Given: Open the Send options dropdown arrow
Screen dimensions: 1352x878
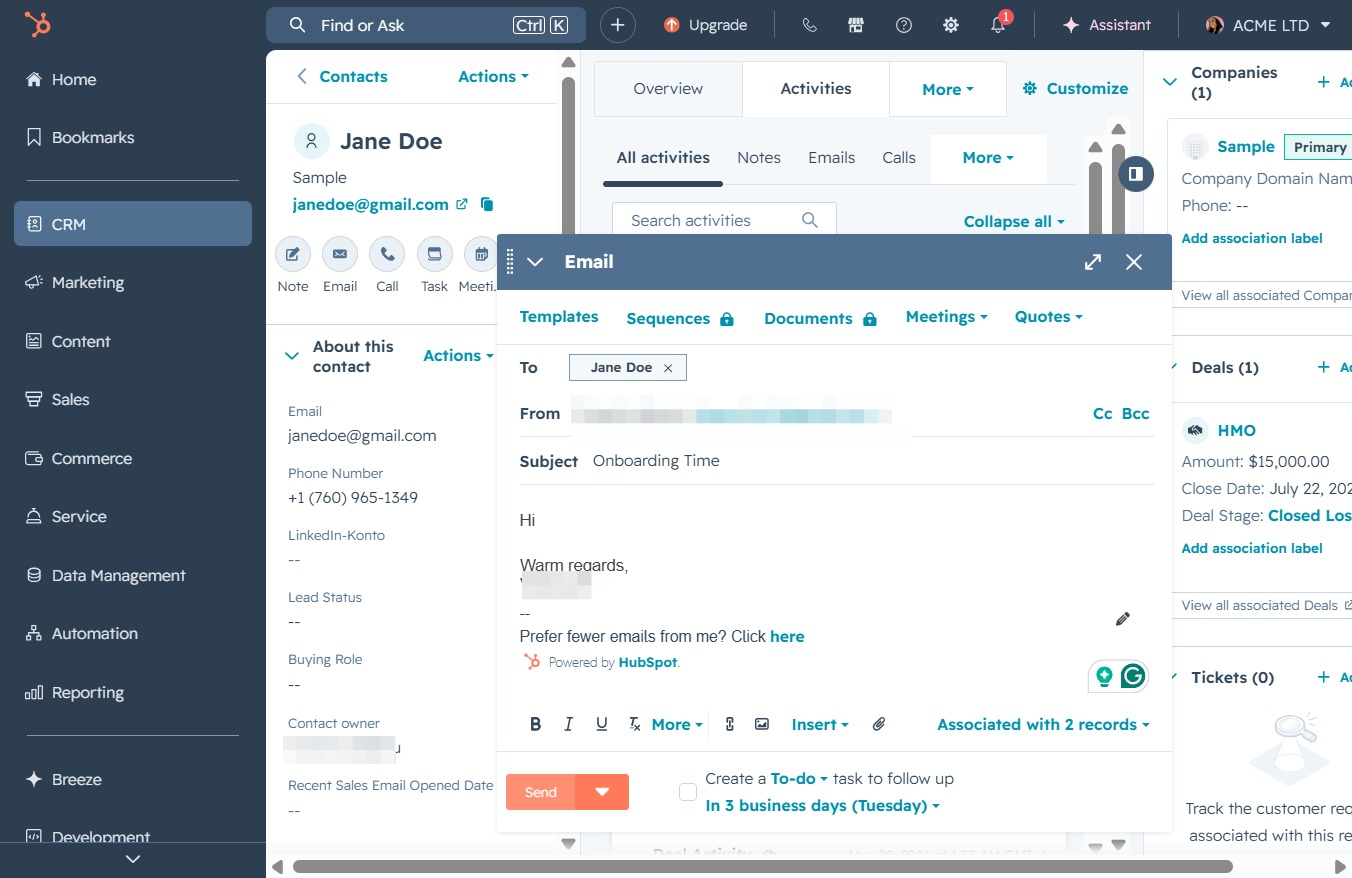Looking at the screenshot, I should (602, 792).
